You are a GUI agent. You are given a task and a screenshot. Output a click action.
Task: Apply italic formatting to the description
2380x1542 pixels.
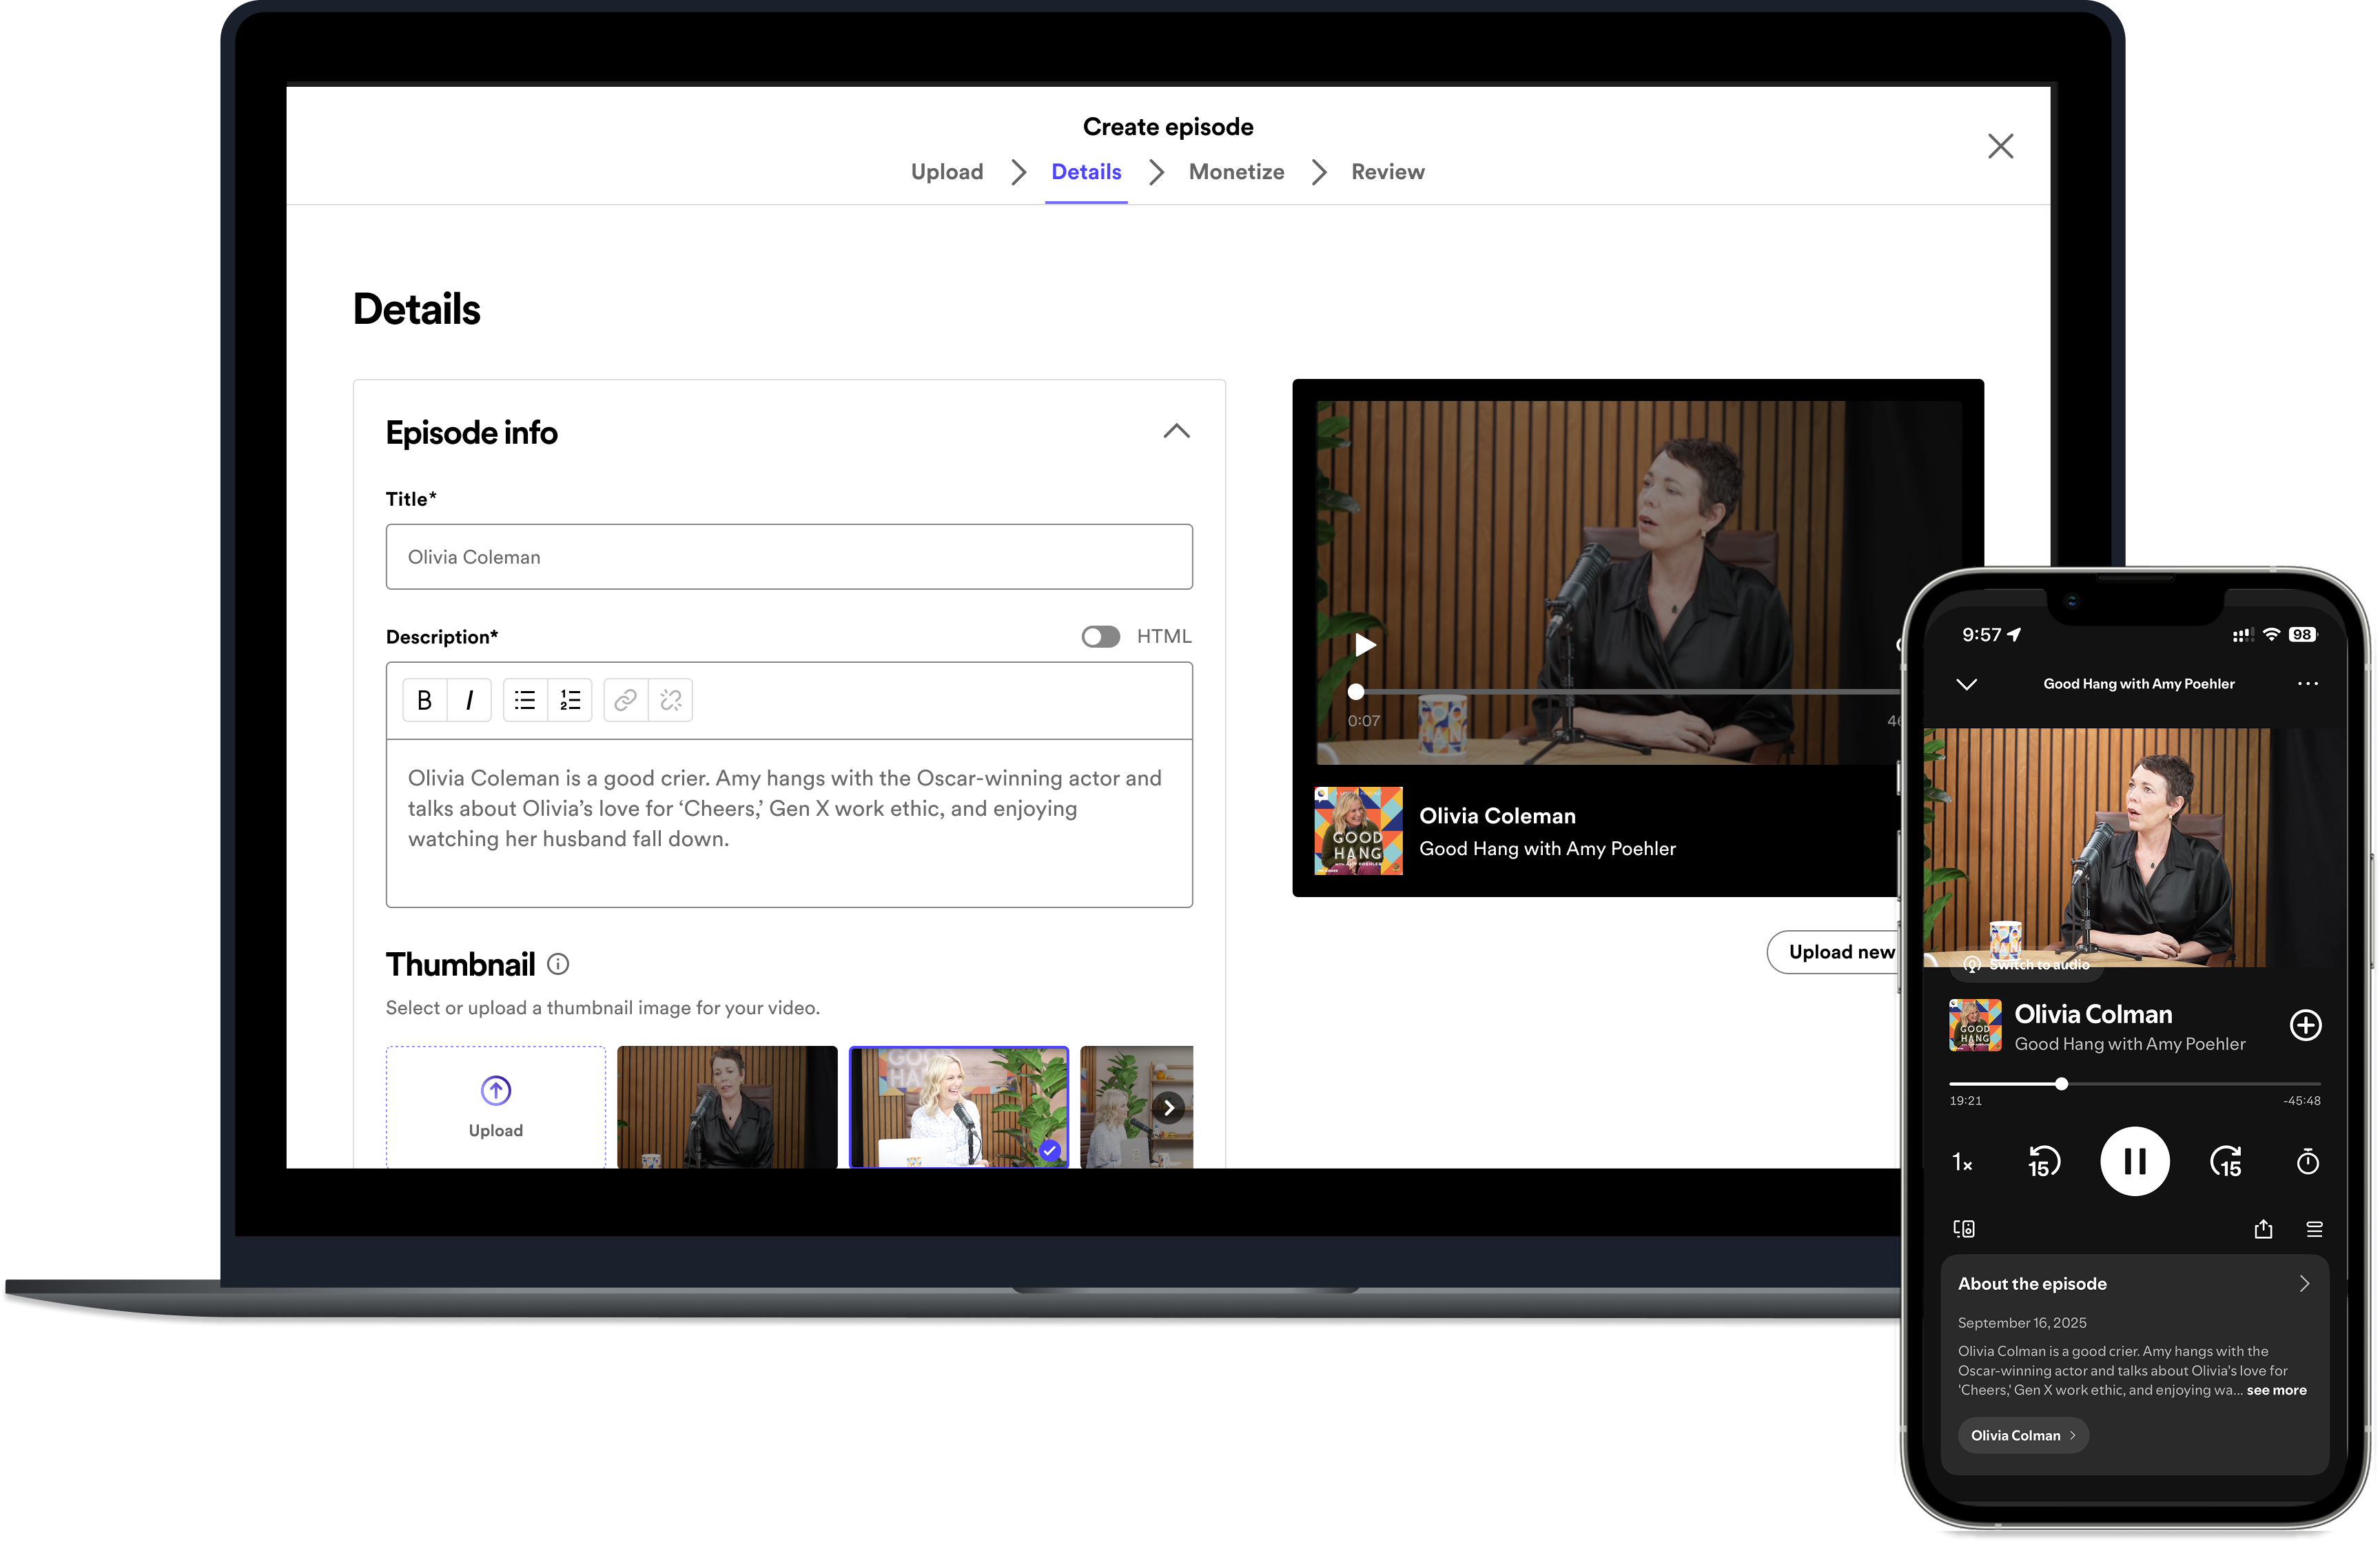[x=468, y=699]
